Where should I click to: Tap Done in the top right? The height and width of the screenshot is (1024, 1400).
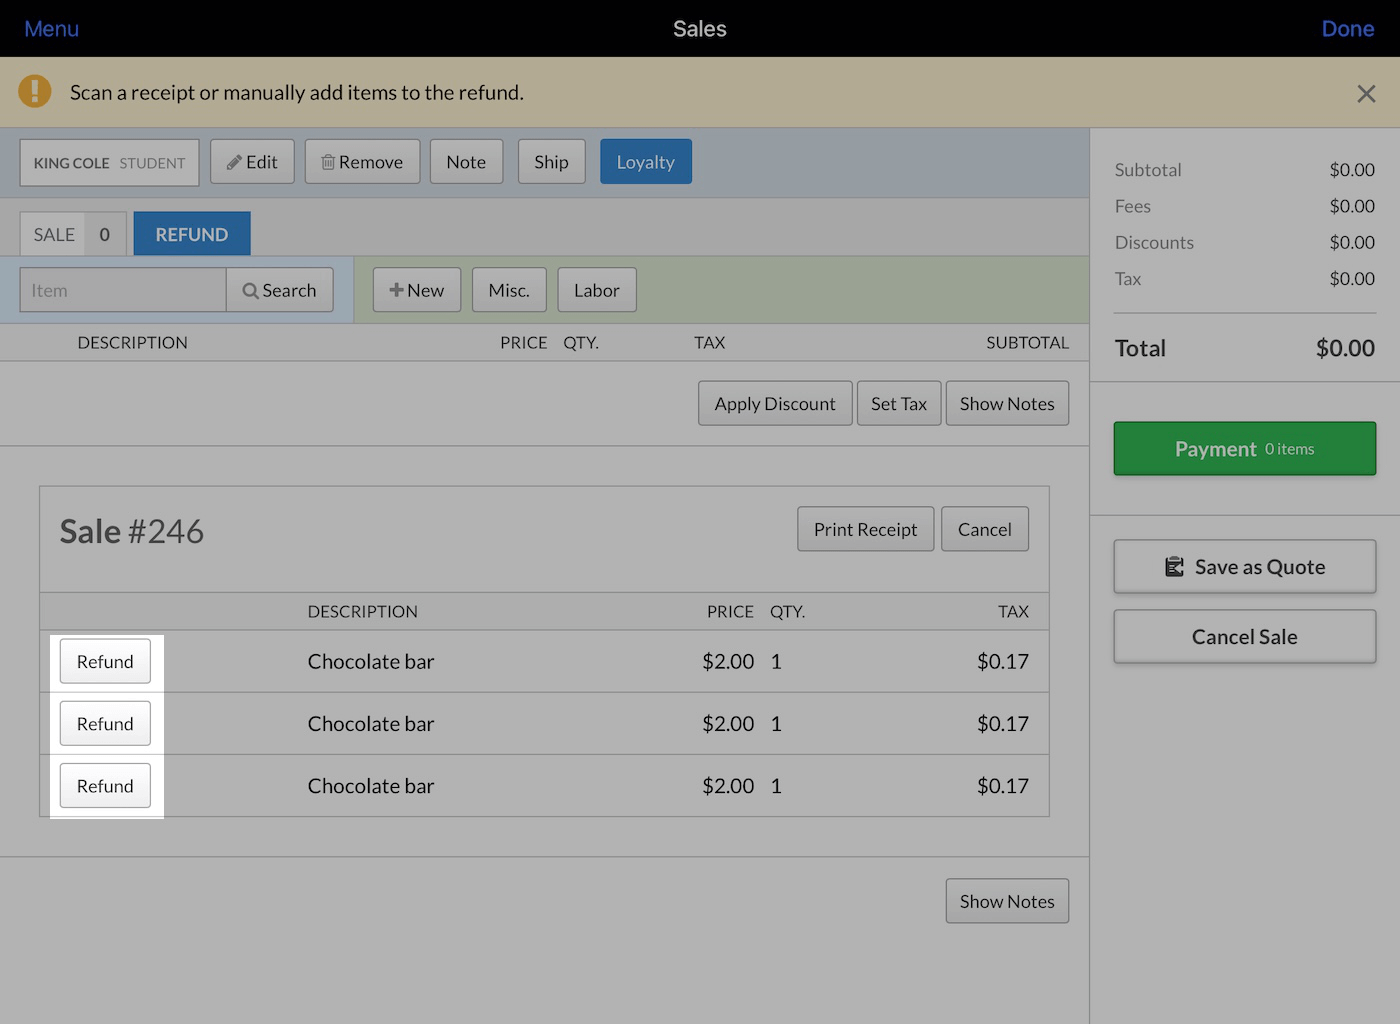coord(1347,29)
